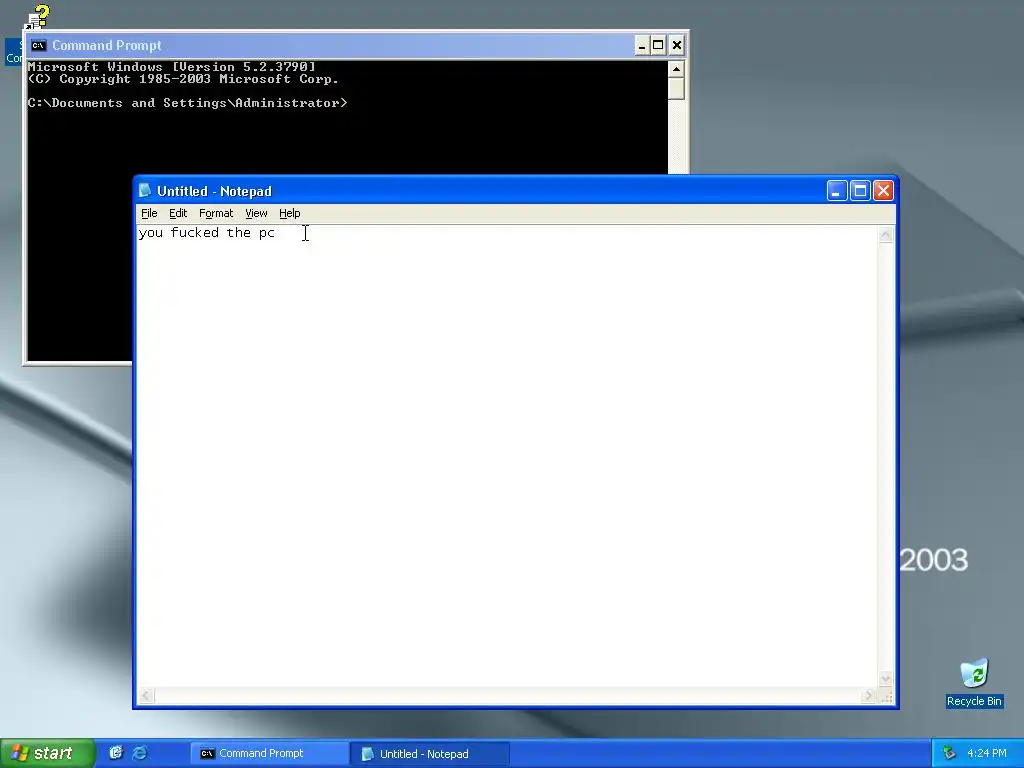Minimize the Notepad window
This screenshot has height=768, width=1024.
coord(837,191)
